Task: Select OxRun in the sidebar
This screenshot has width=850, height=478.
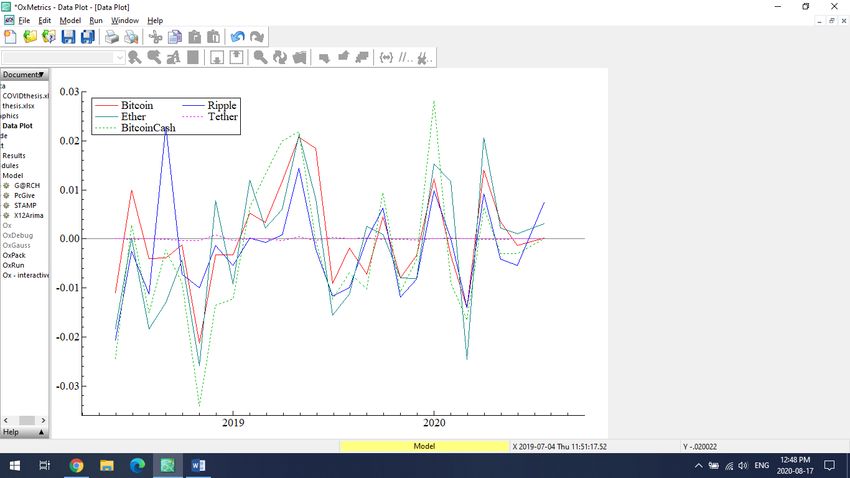Action: (x=13, y=265)
